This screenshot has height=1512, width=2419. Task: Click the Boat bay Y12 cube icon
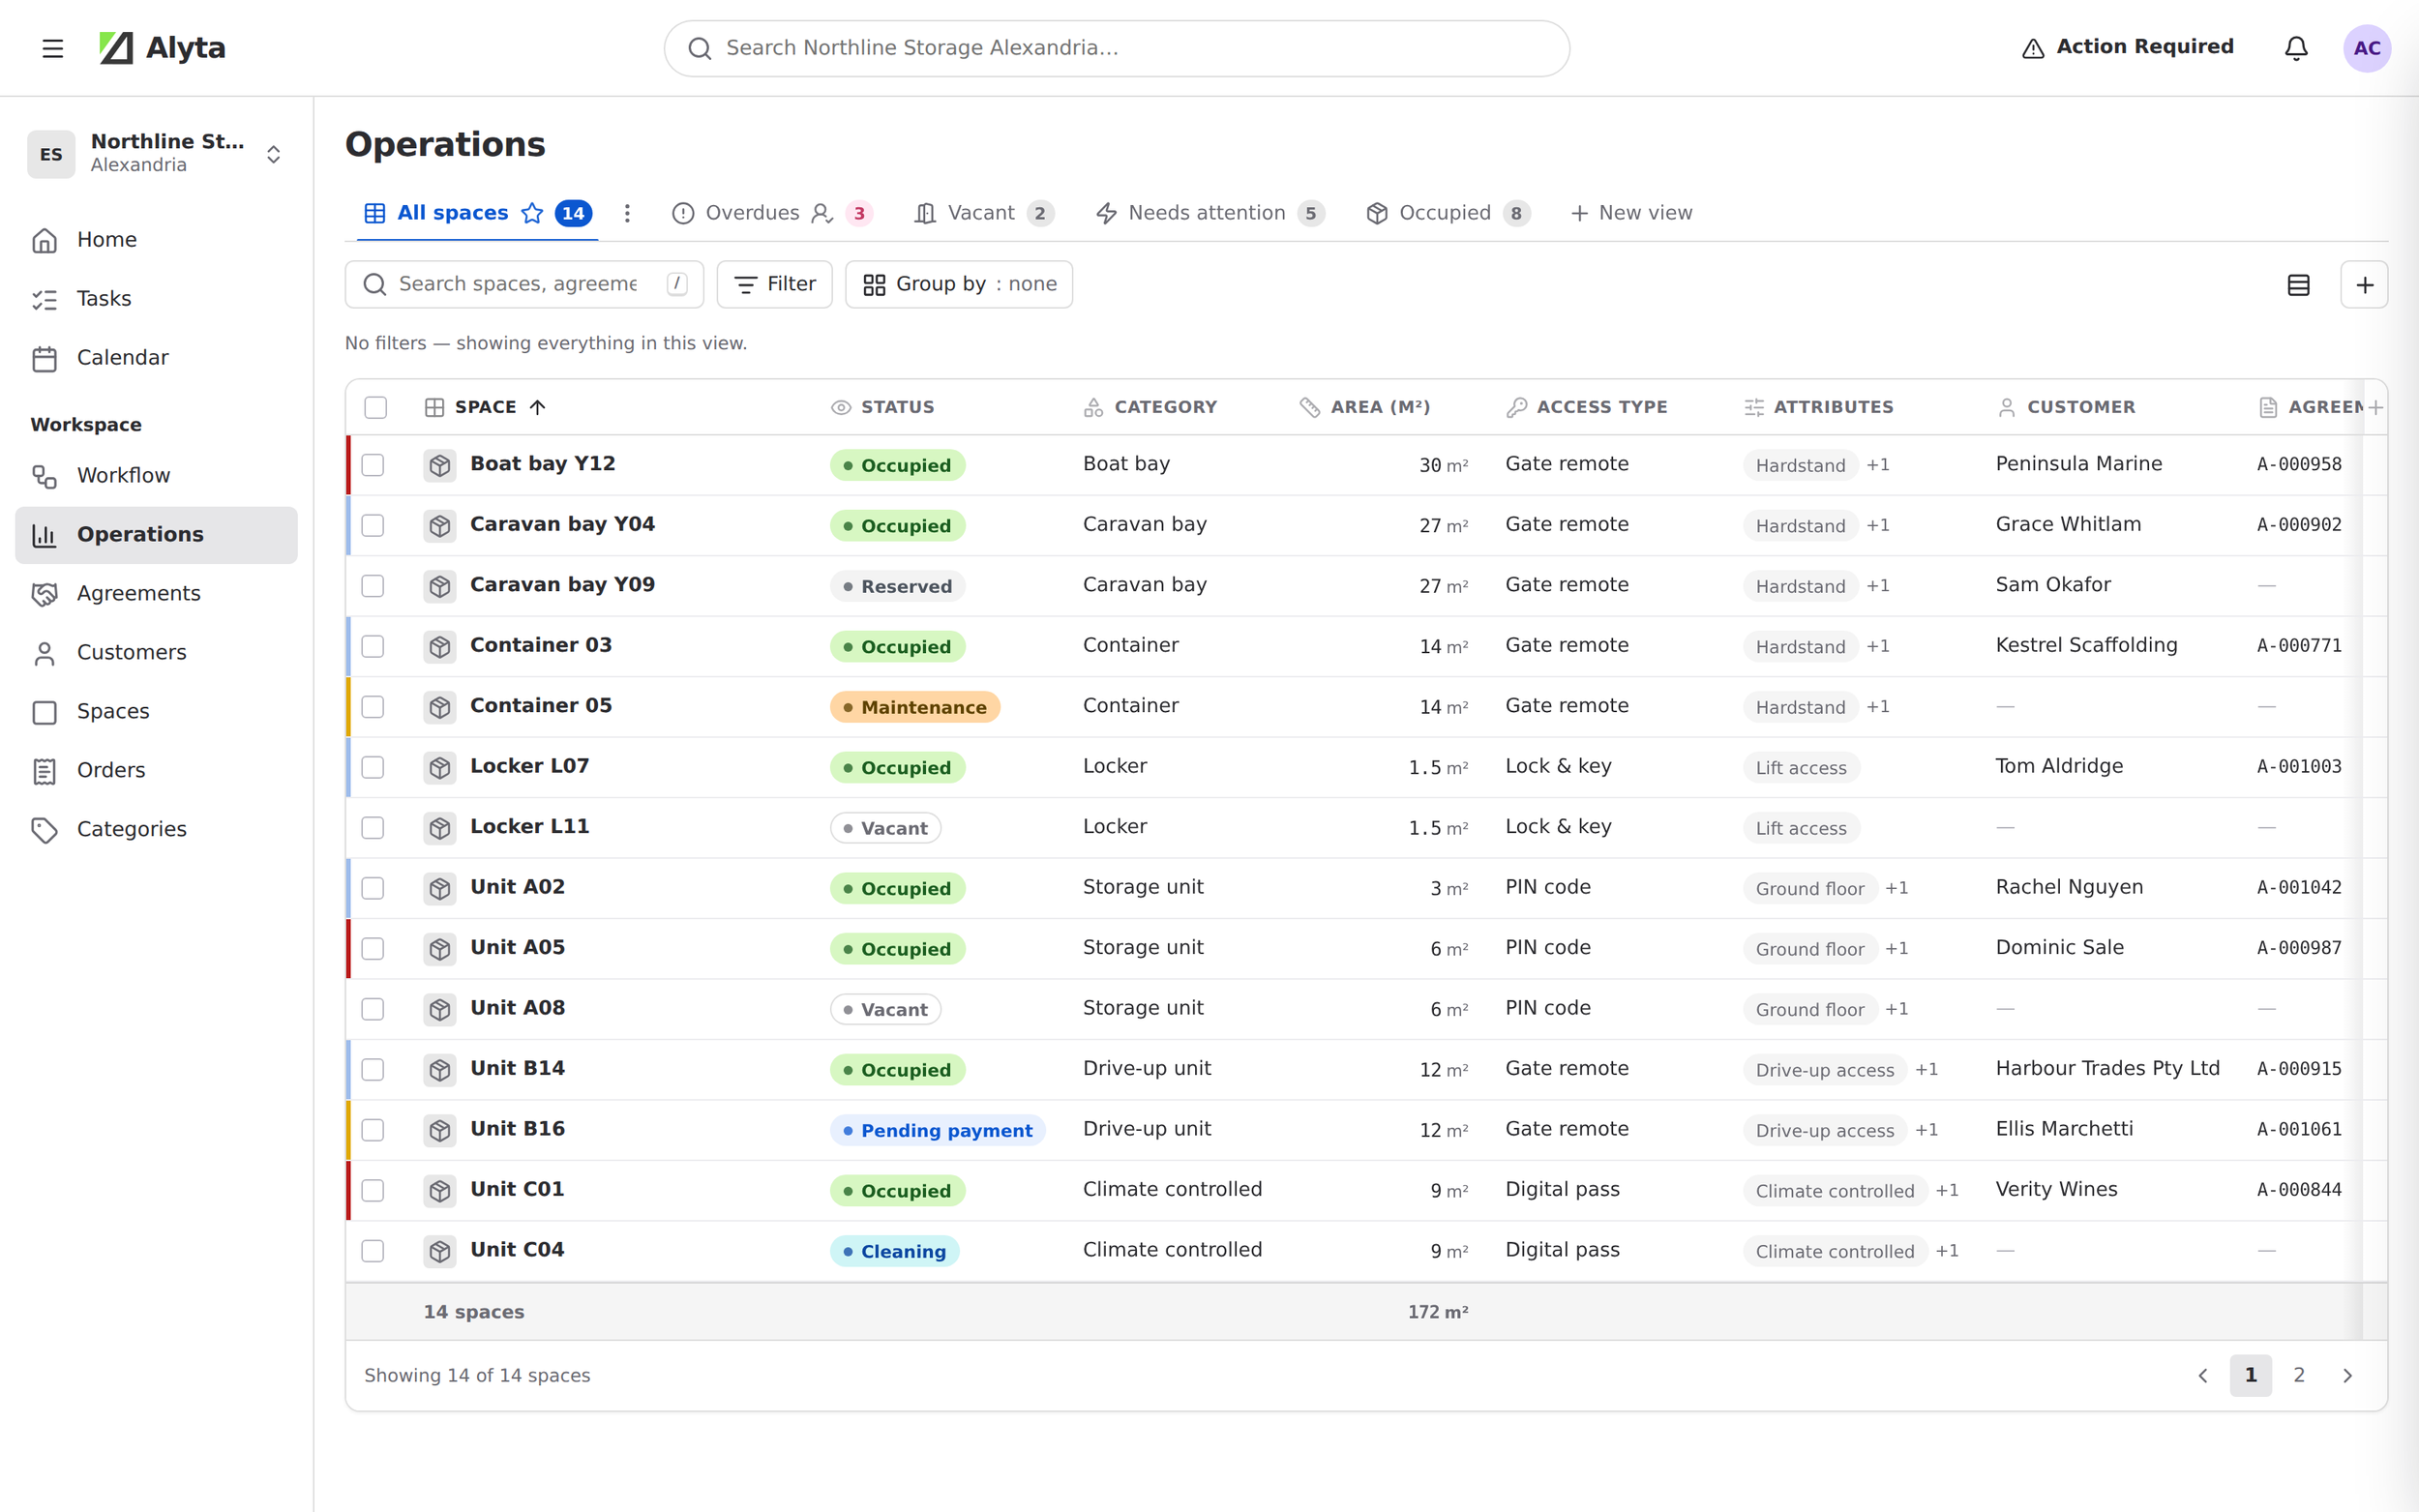pos(440,465)
